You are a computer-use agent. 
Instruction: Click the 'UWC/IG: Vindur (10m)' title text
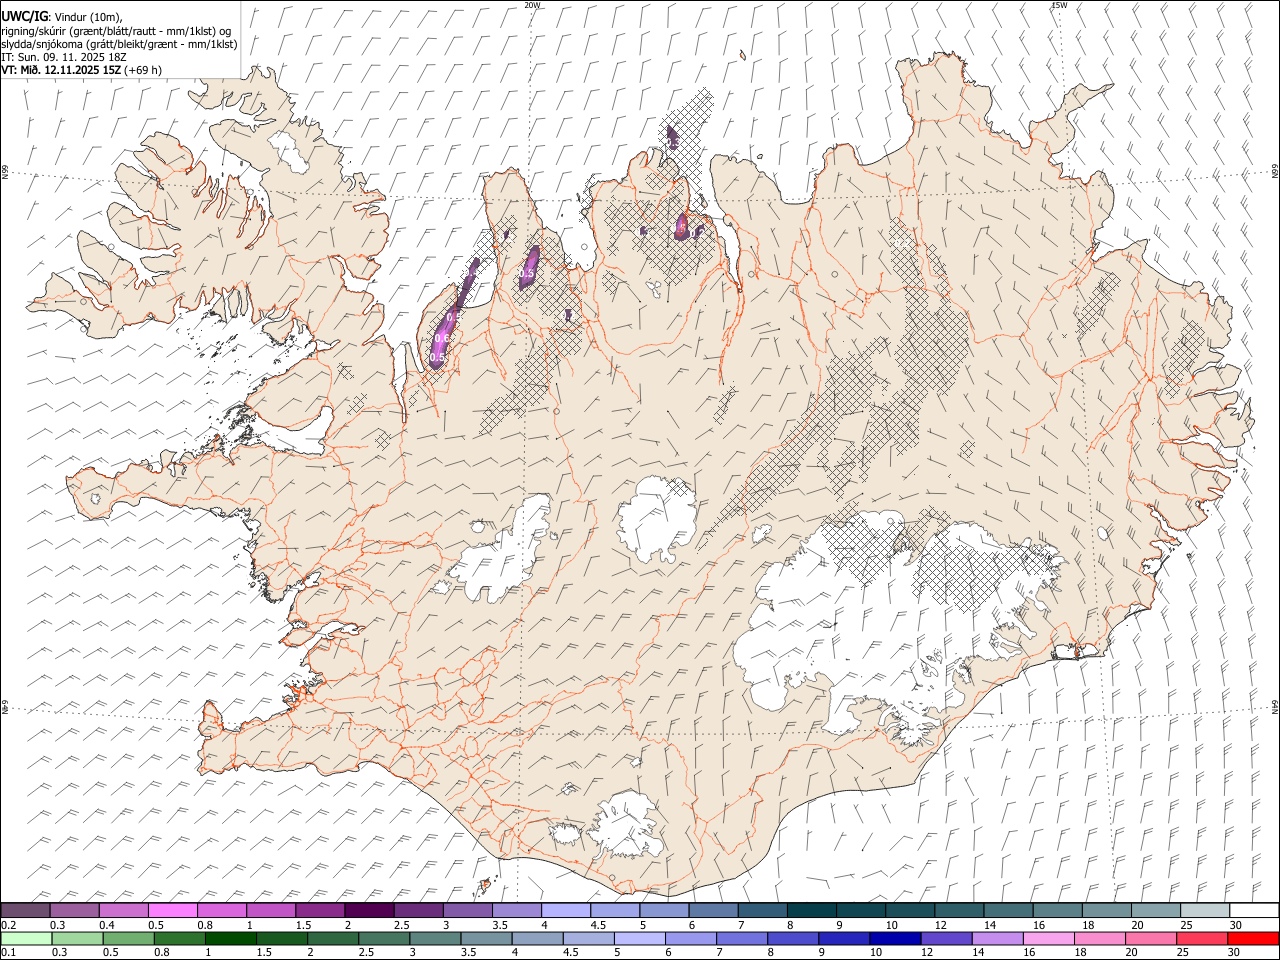click(x=61, y=17)
